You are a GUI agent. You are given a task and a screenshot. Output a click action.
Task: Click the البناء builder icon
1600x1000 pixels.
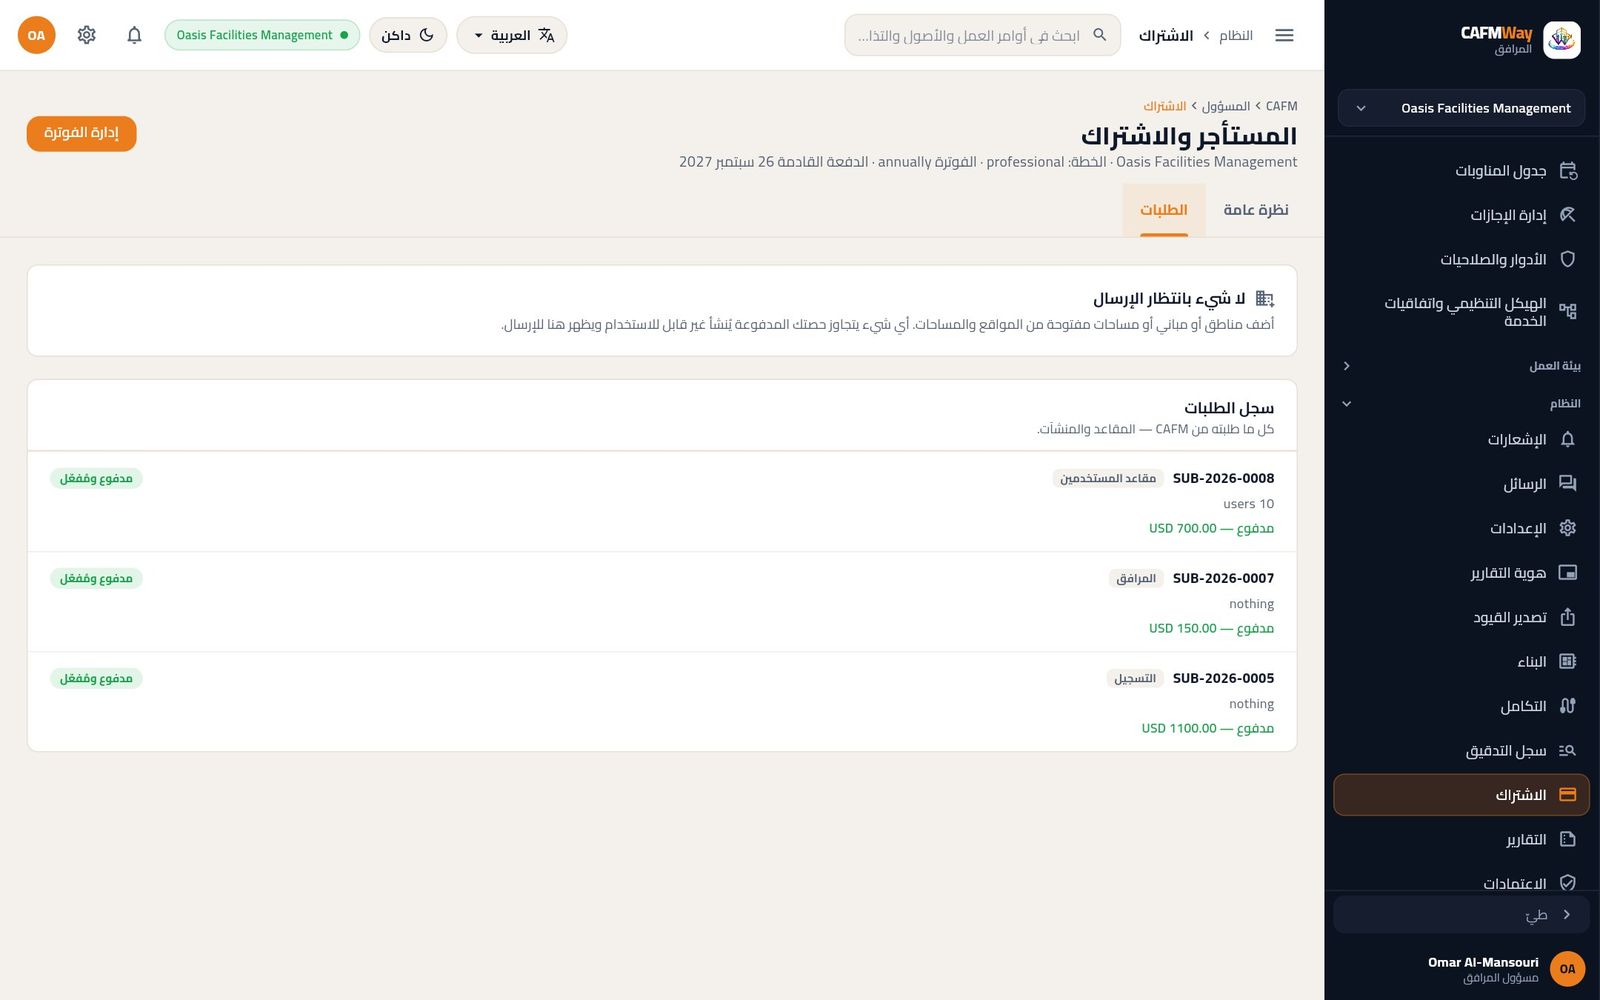tap(1567, 661)
